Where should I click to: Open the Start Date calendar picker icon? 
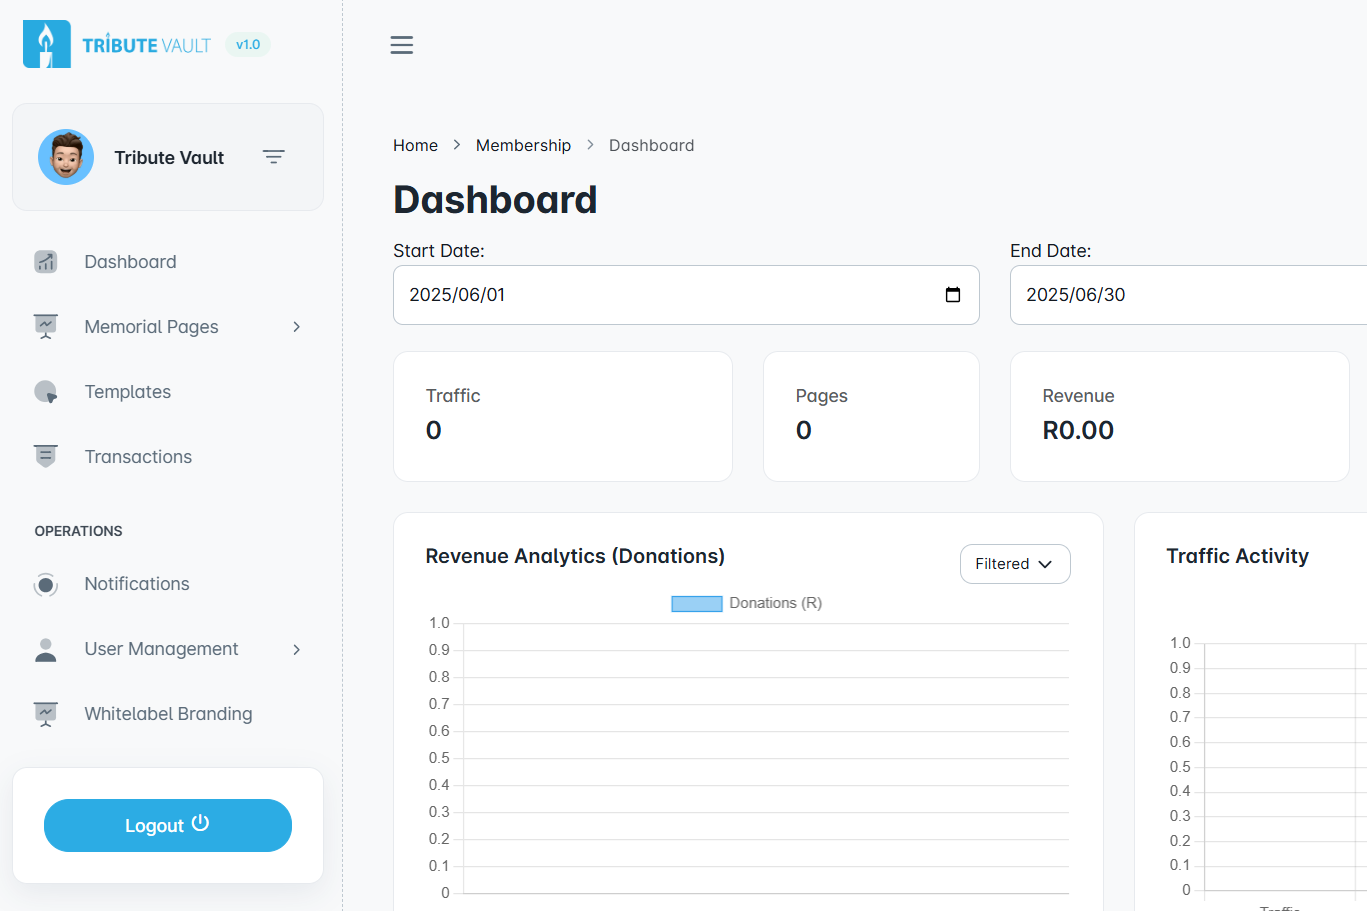click(x=952, y=295)
